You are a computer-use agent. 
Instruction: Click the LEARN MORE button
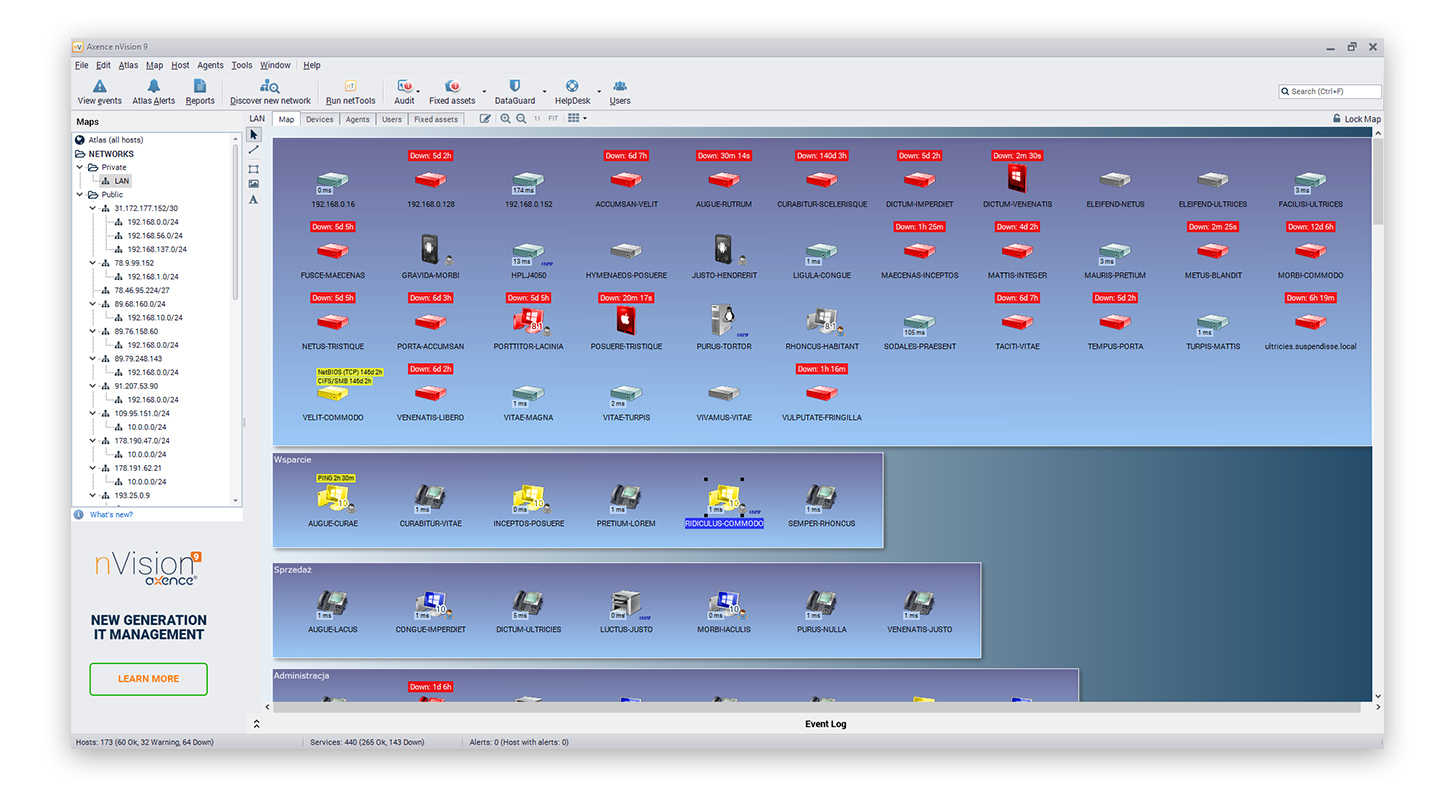click(148, 678)
